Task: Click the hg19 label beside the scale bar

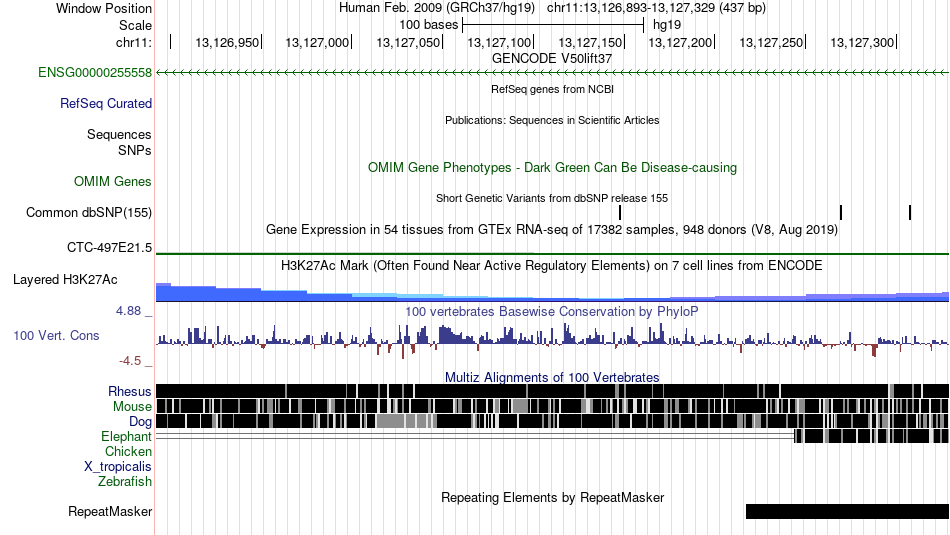Action: pos(666,25)
